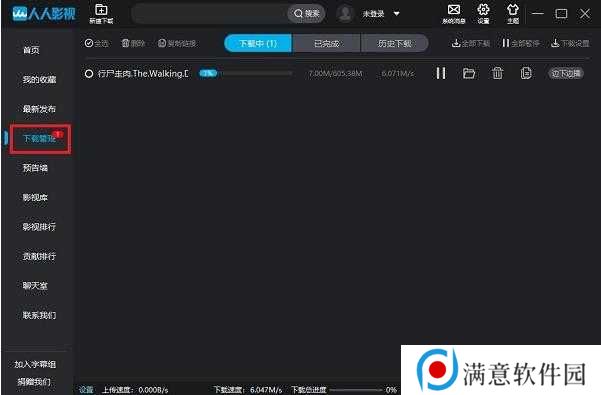Click the 边下边播 play-while-downloading button
The height and width of the screenshot is (395, 601).
pyautogui.click(x=566, y=73)
